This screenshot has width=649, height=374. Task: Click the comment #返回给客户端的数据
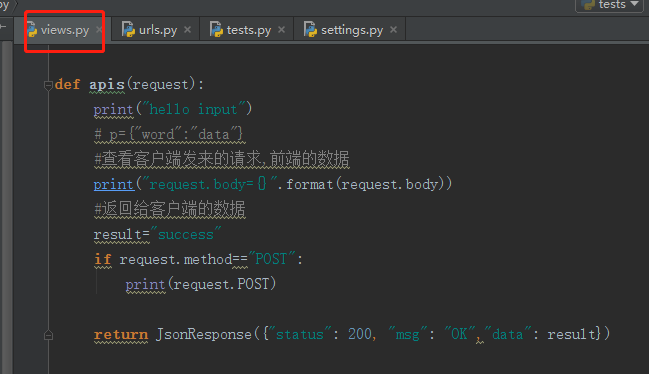(170, 209)
